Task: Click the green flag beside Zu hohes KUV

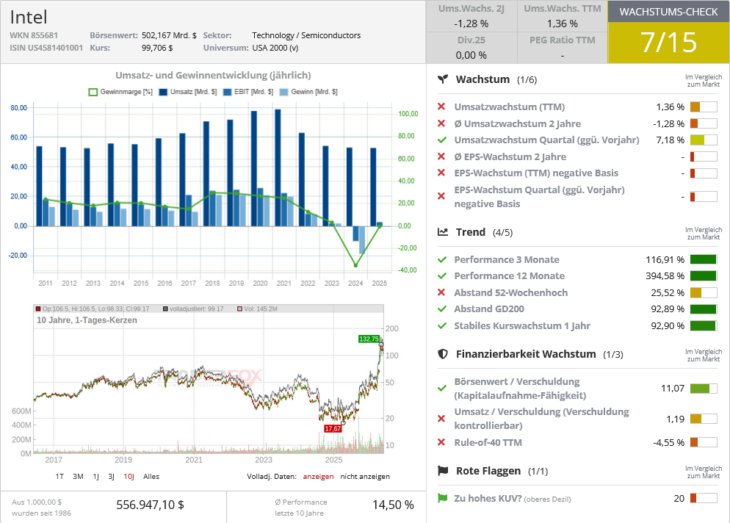Action: [x=442, y=498]
